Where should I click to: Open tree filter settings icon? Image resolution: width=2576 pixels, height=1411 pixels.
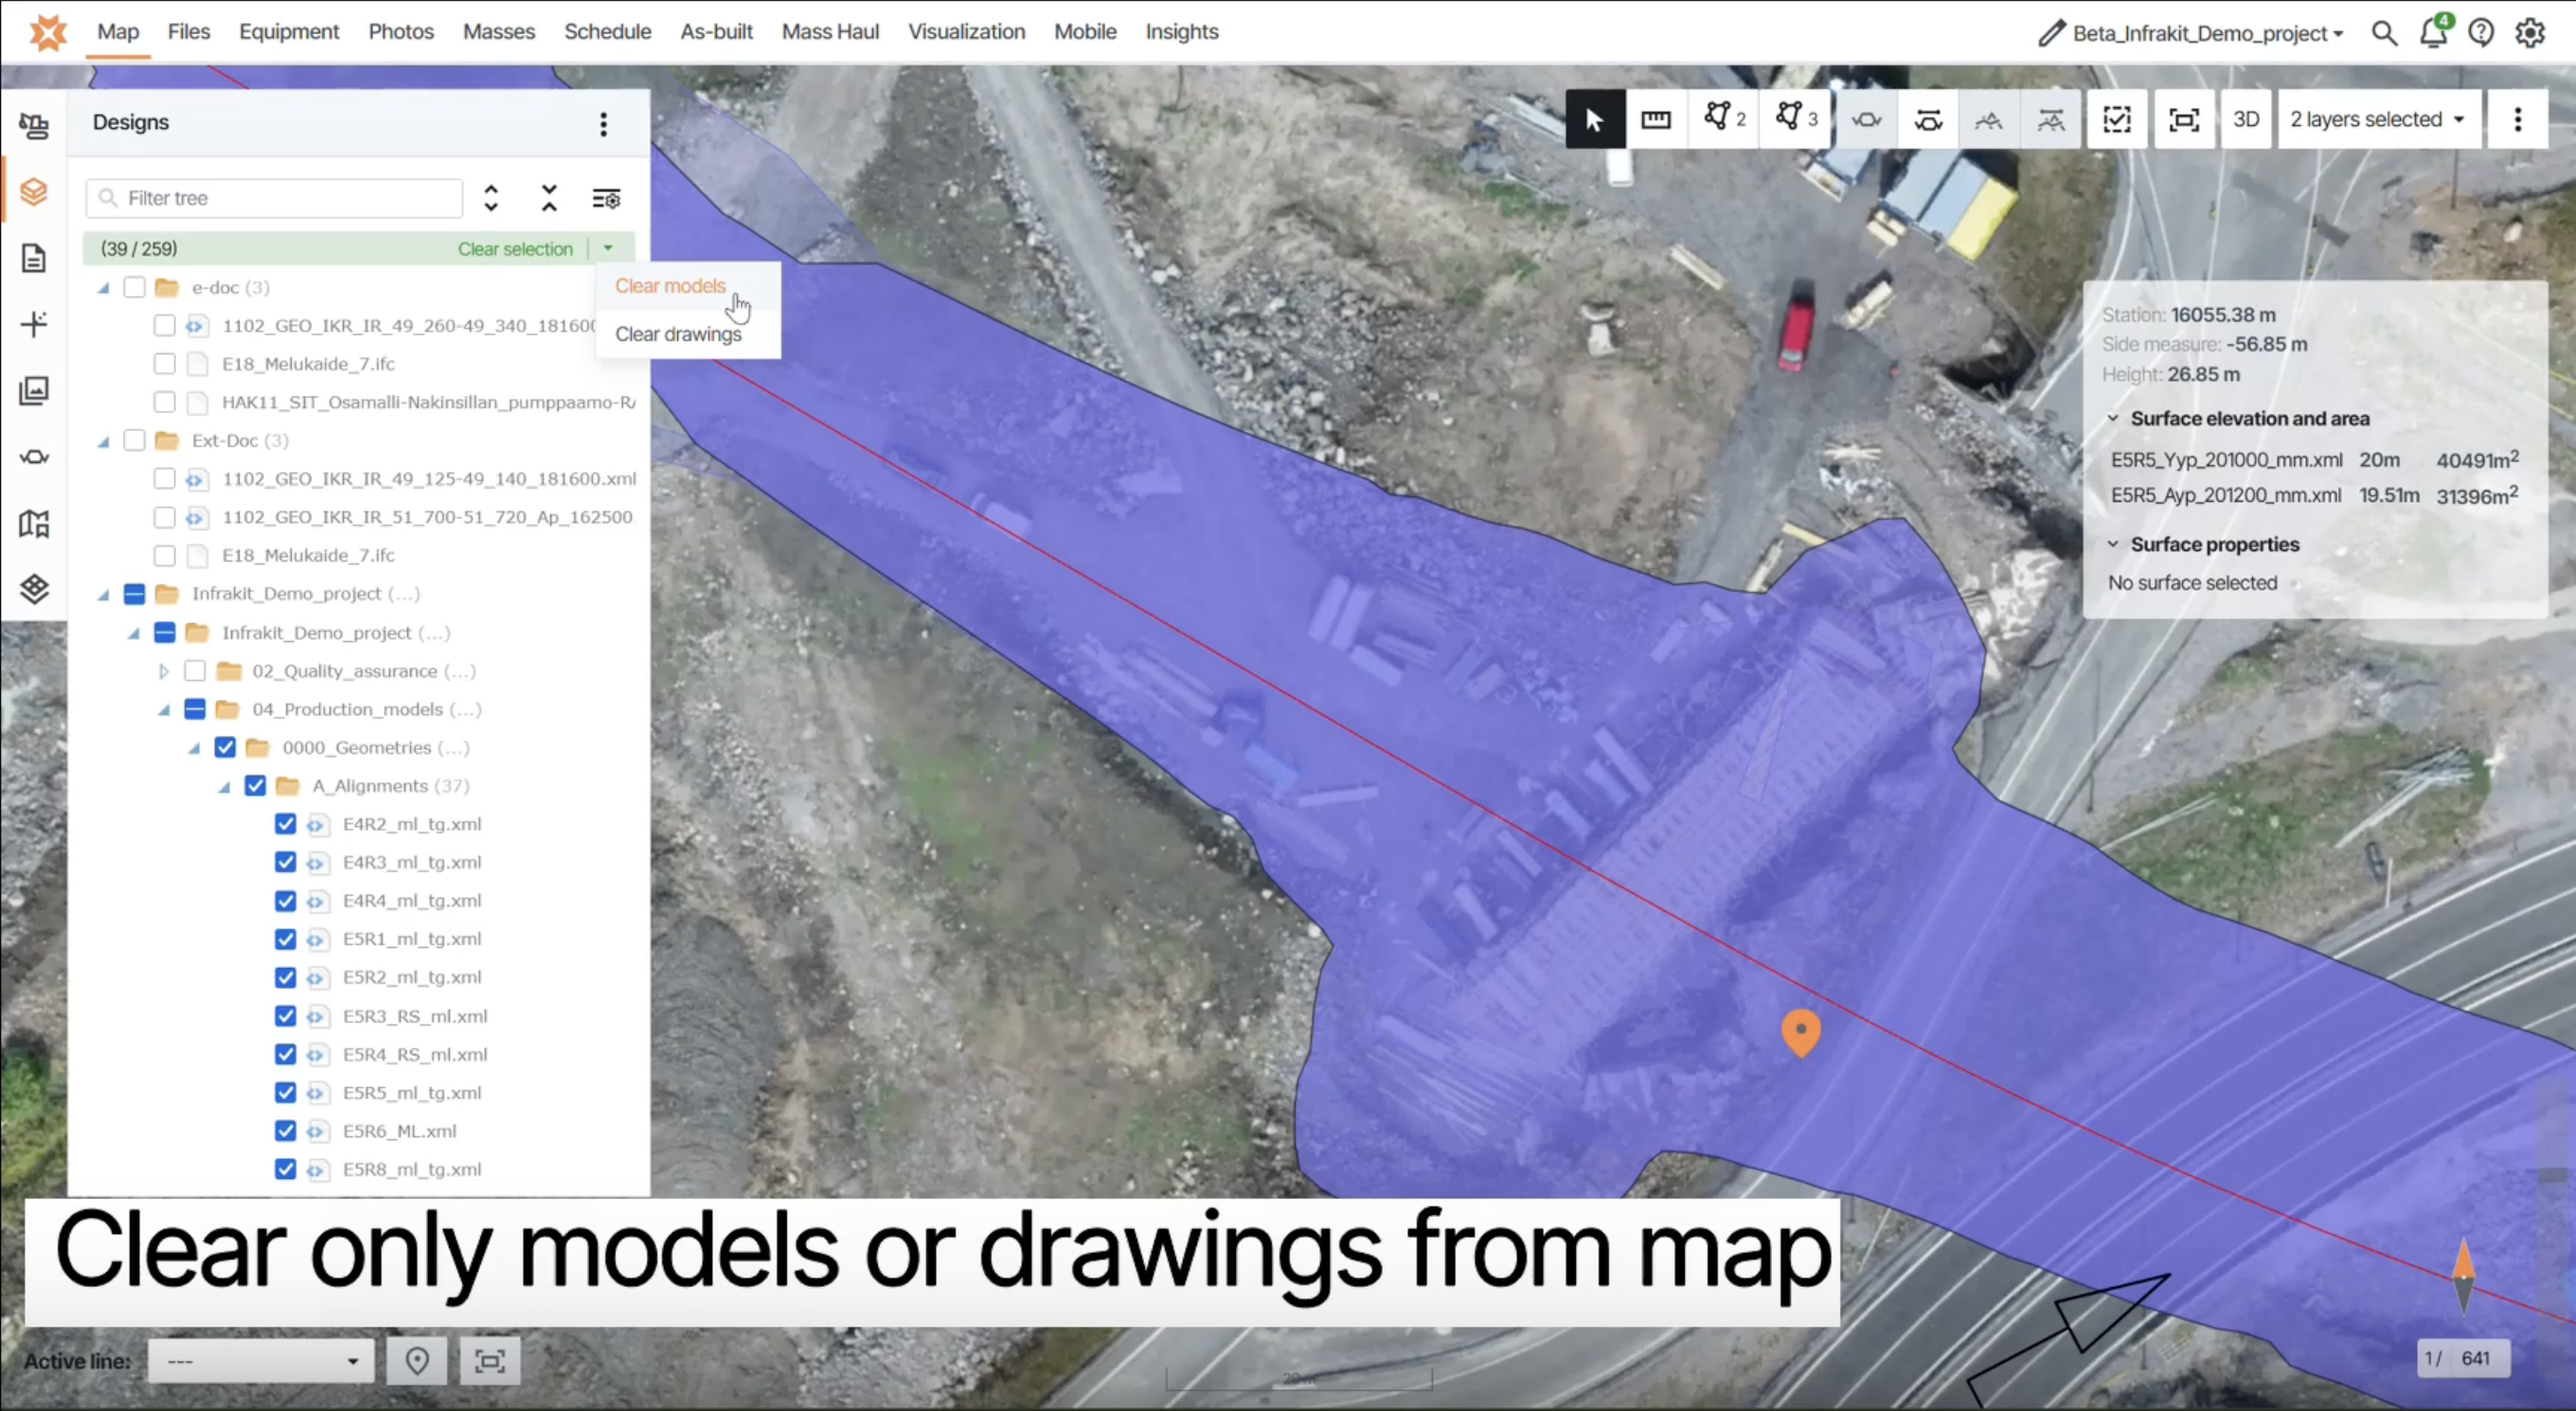pos(606,198)
